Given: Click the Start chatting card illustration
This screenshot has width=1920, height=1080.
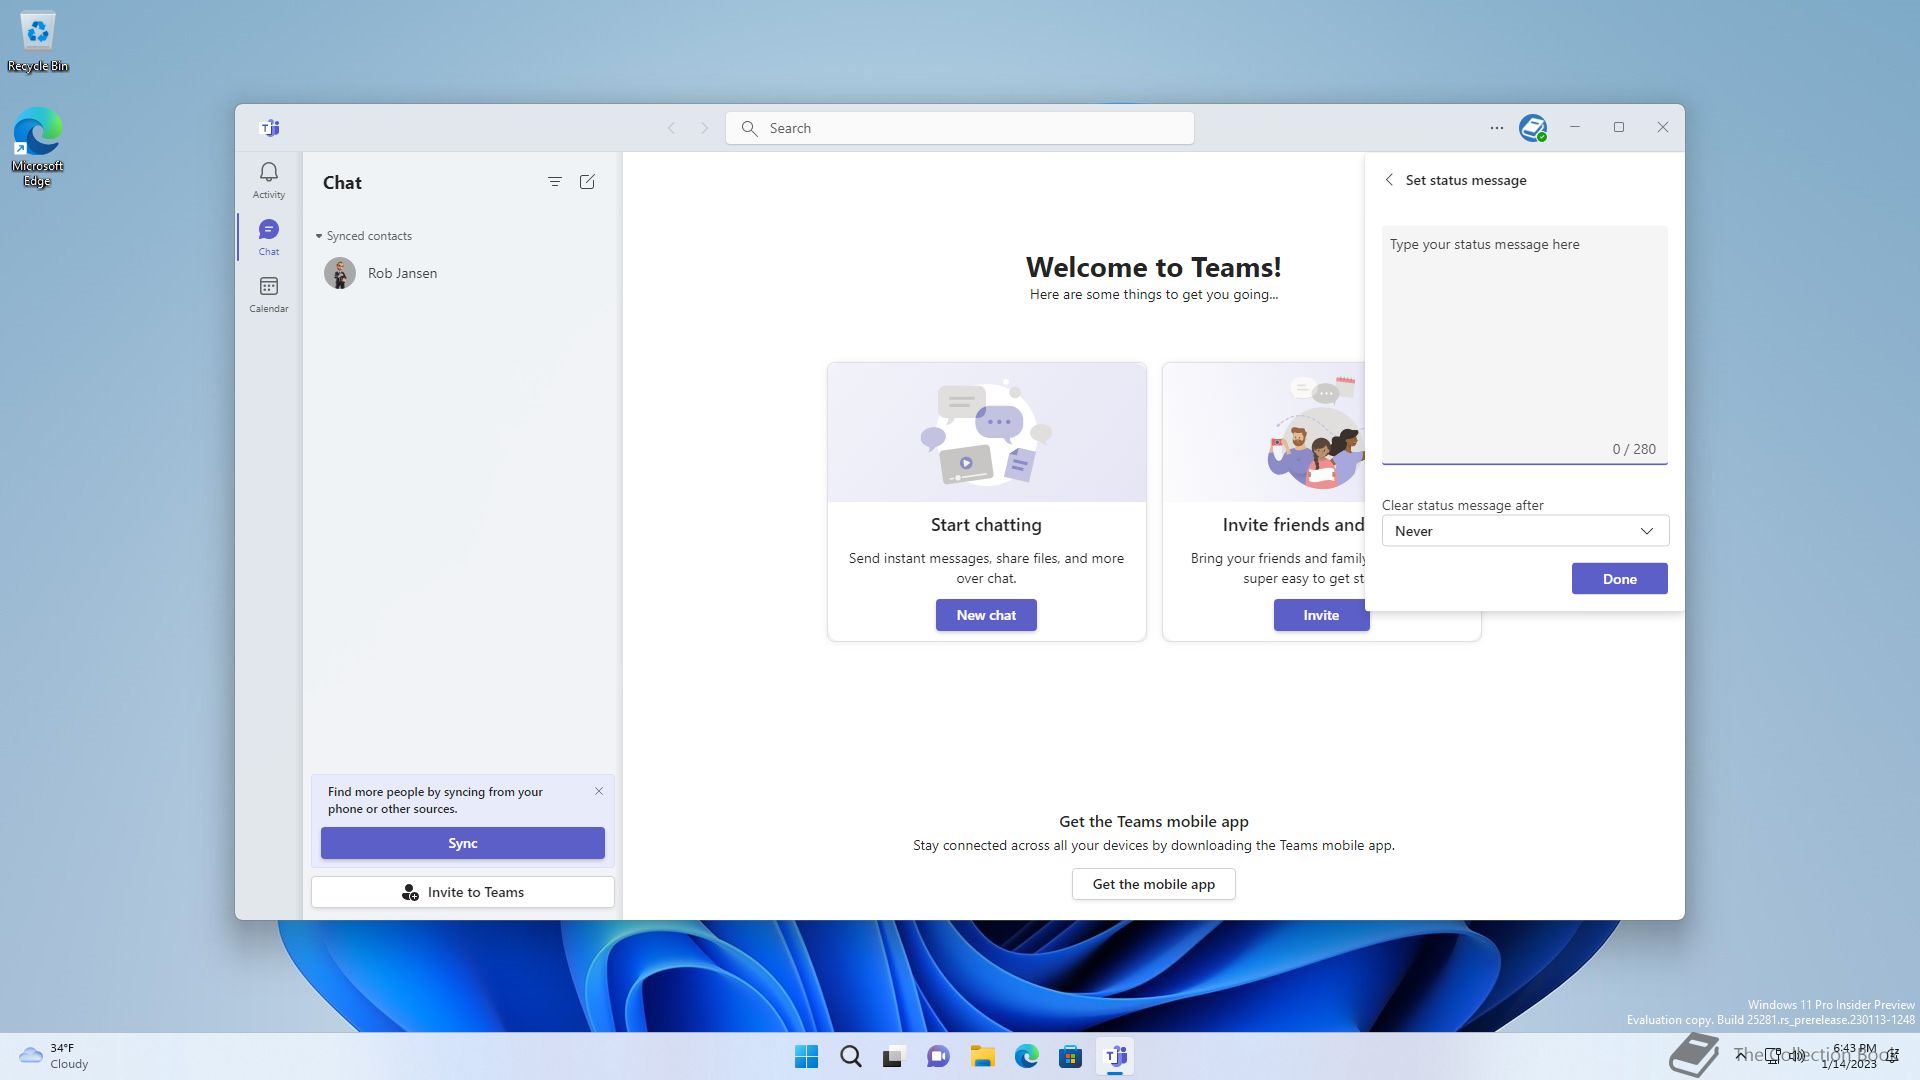Looking at the screenshot, I should 986,432.
